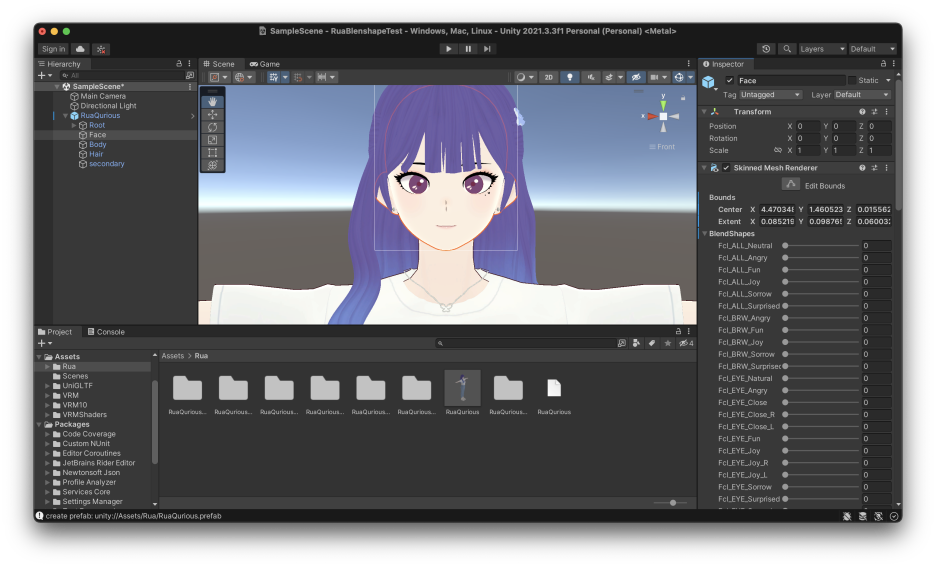Click the Fcl_ALL_Angry blendshape slider

click(x=821, y=258)
